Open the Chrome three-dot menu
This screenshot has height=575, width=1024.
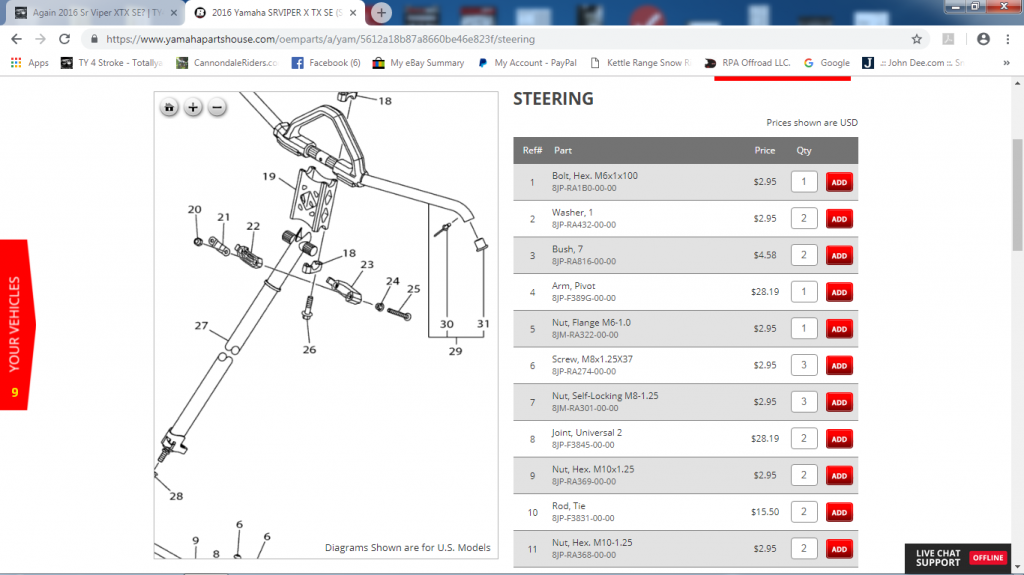click(x=1008, y=39)
